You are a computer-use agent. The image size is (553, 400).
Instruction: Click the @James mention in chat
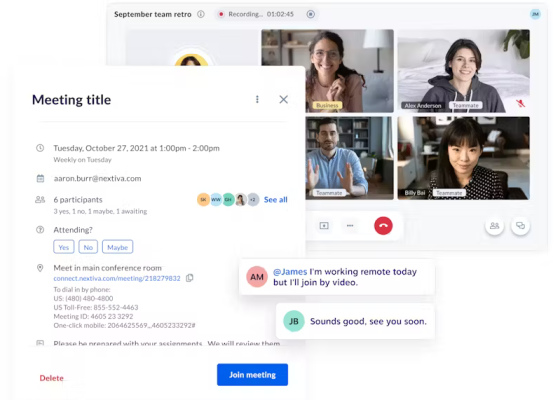click(290, 272)
